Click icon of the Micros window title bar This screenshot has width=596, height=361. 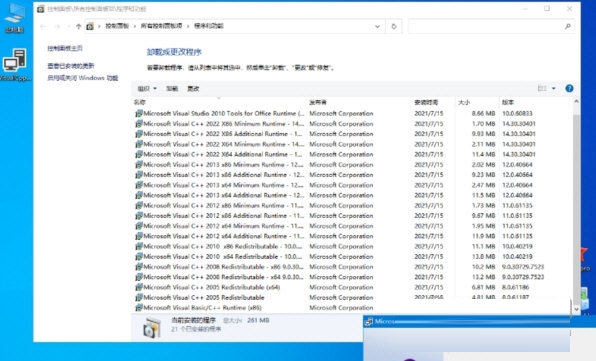(368, 322)
